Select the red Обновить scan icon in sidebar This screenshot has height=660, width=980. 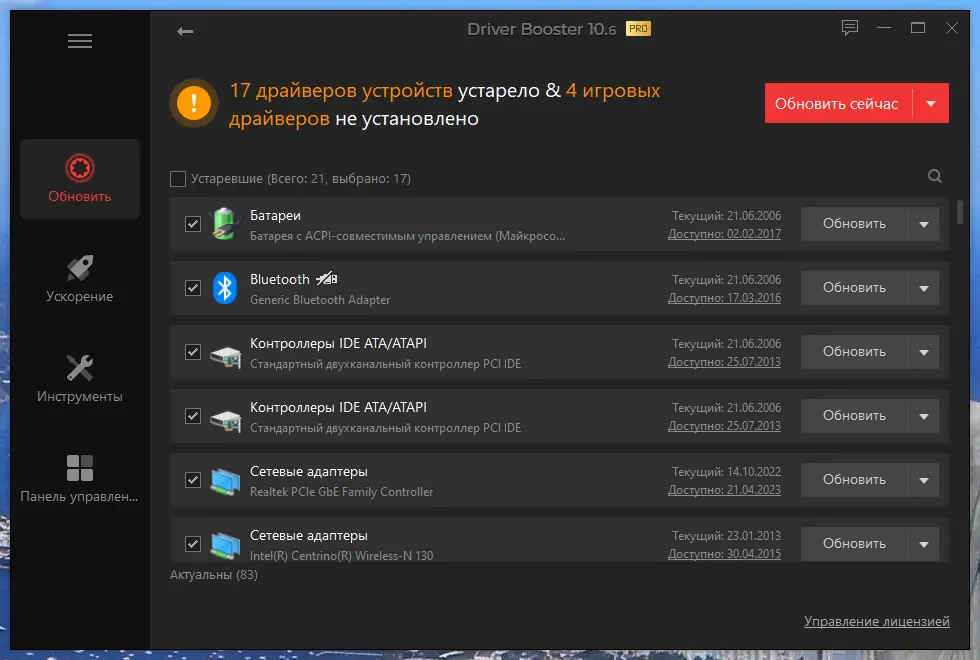click(79, 170)
